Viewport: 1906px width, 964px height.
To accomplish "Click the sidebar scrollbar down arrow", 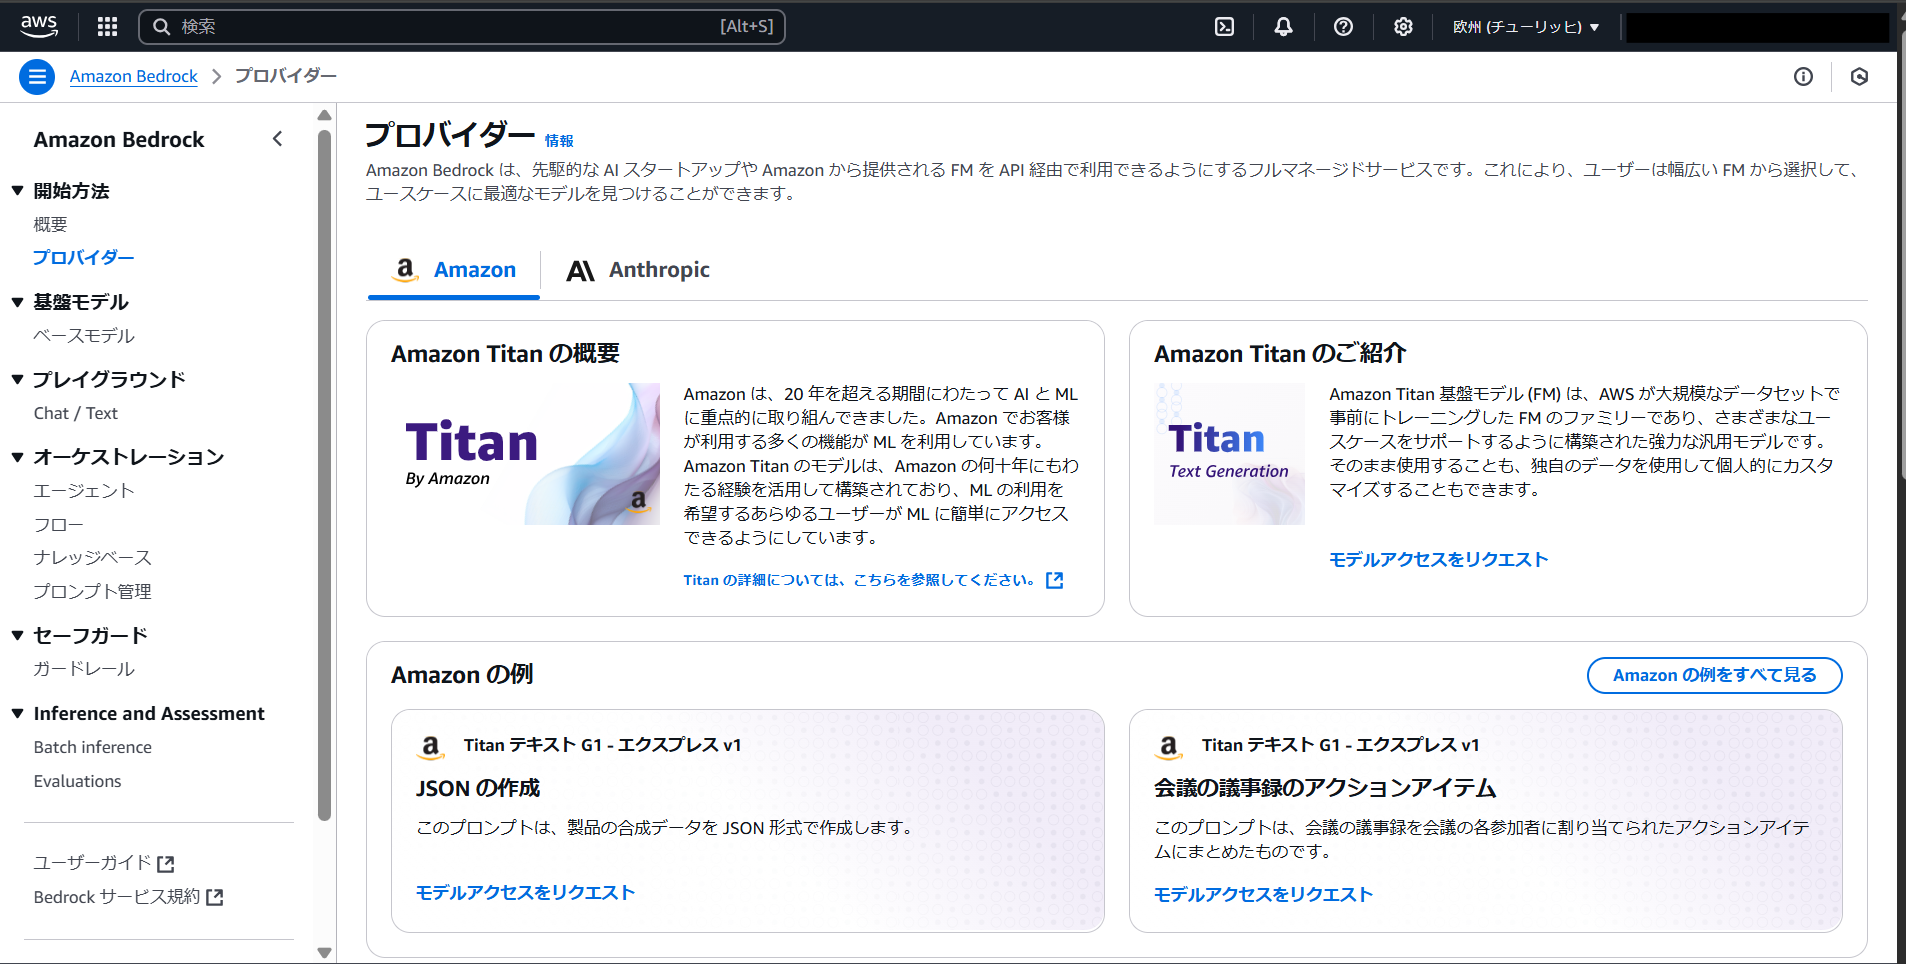I will pos(324,952).
